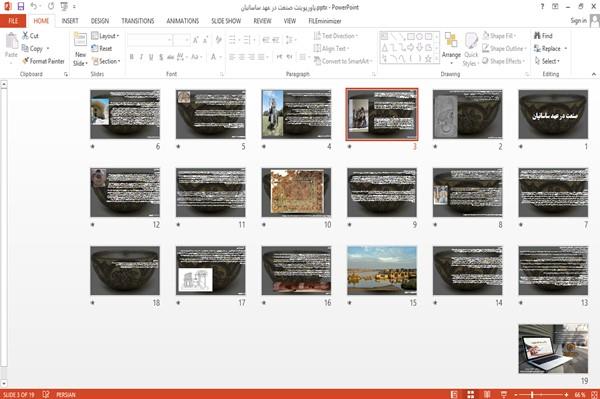This screenshot has width=600, height=399.
Task: Select slide 10 thumbnail
Action: [296, 192]
